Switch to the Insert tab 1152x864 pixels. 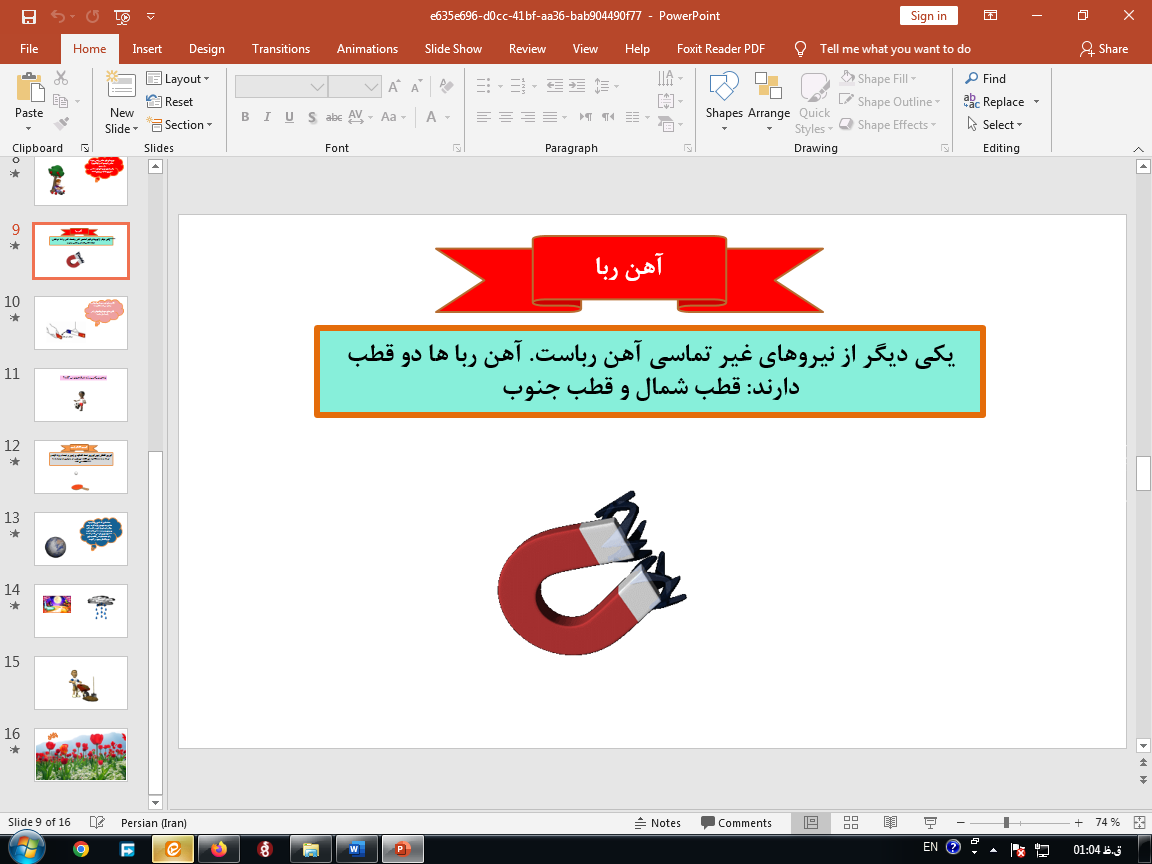[147, 48]
